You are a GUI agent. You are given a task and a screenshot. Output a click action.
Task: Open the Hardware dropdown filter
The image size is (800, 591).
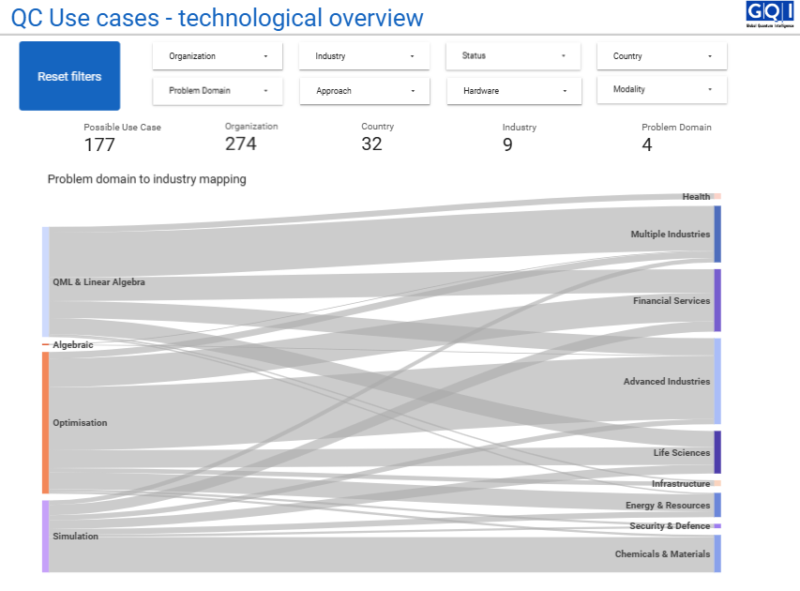[513, 91]
